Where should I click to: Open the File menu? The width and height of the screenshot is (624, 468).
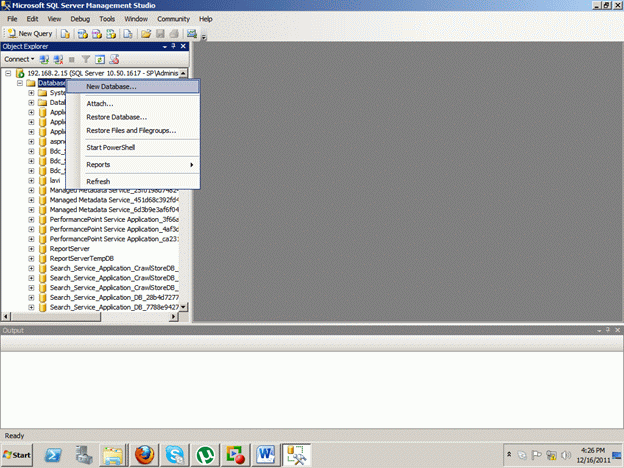12,19
